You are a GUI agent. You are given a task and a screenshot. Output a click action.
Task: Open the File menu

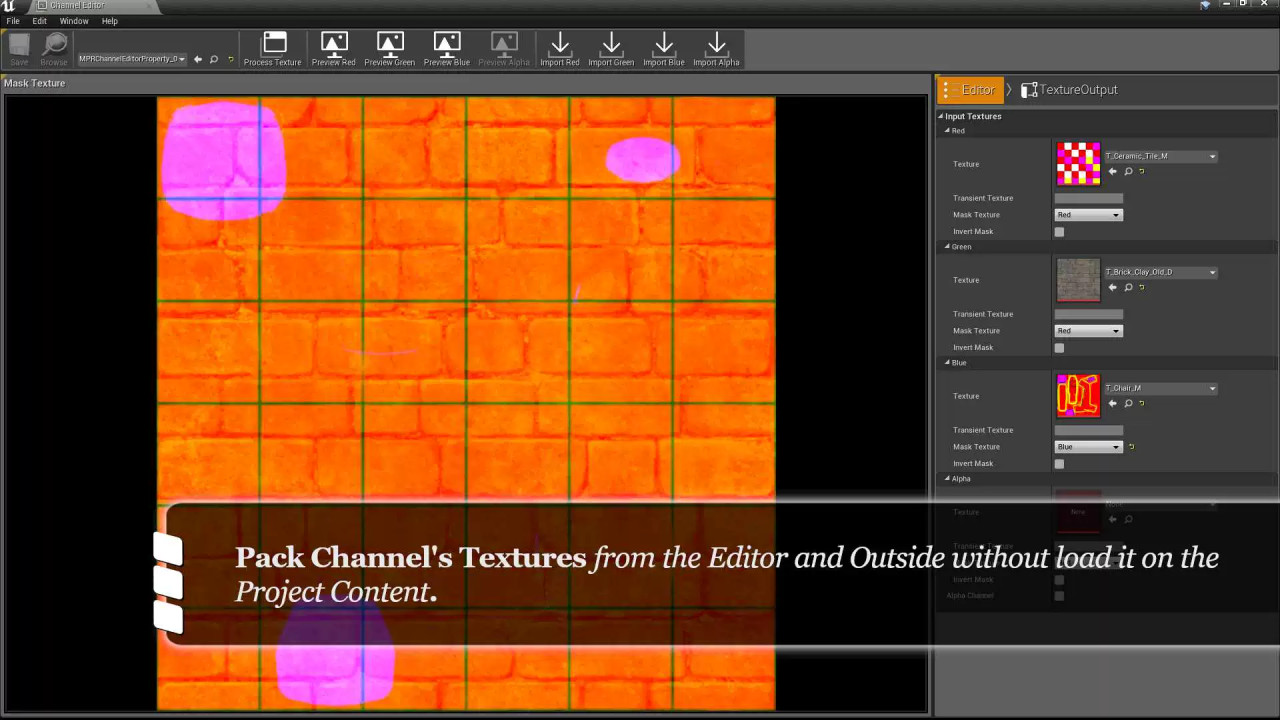[13, 21]
